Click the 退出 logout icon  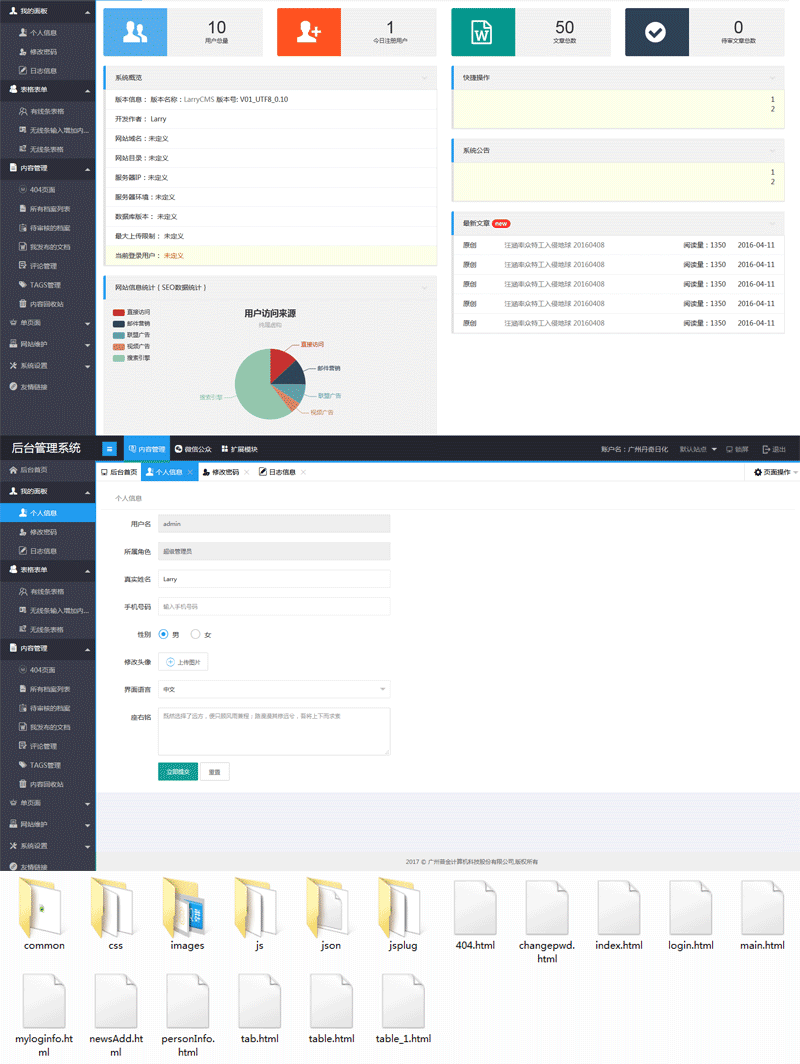click(x=766, y=450)
